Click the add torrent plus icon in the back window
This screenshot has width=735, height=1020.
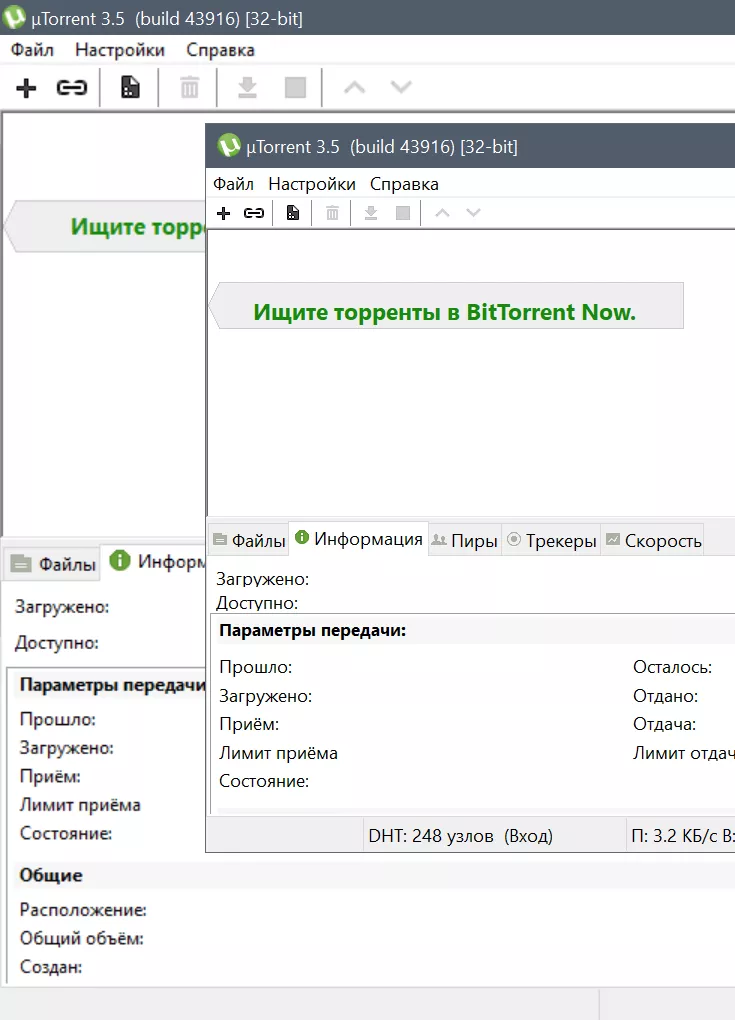[26, 88]
